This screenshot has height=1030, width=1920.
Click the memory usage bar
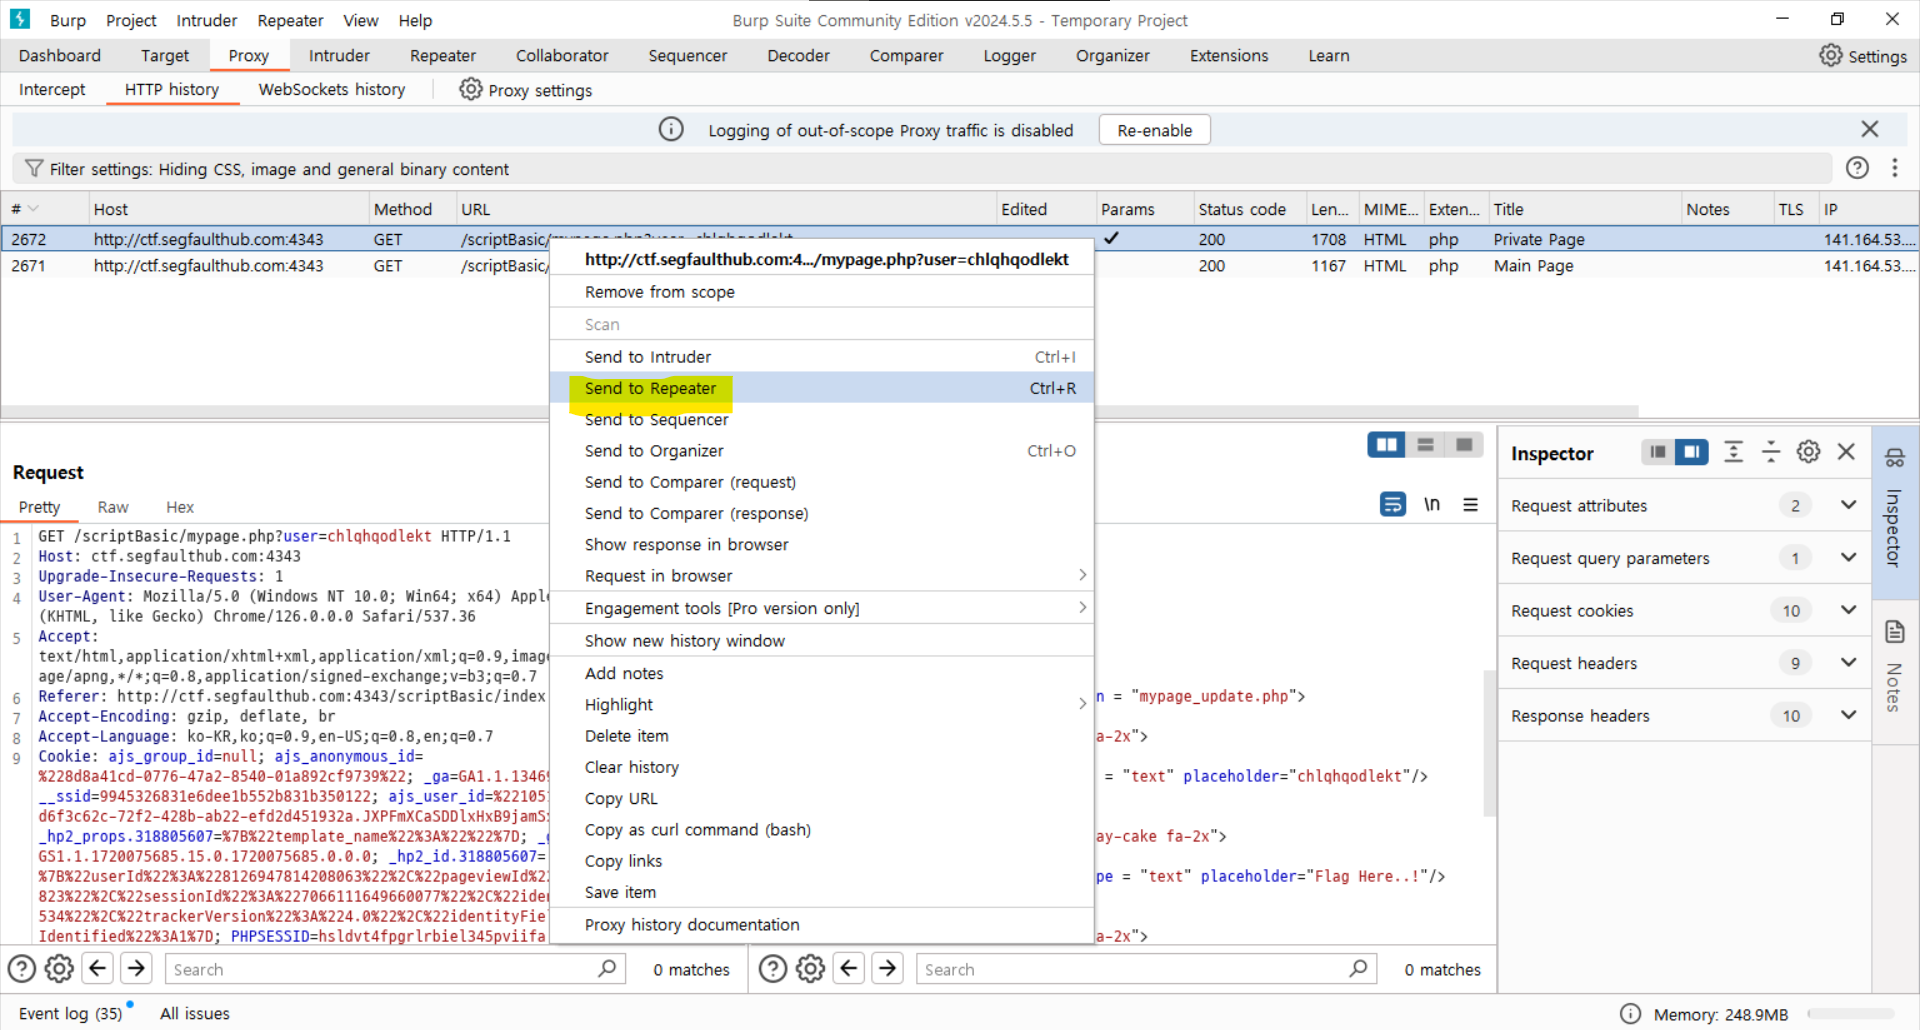tap(1851, 1013)
